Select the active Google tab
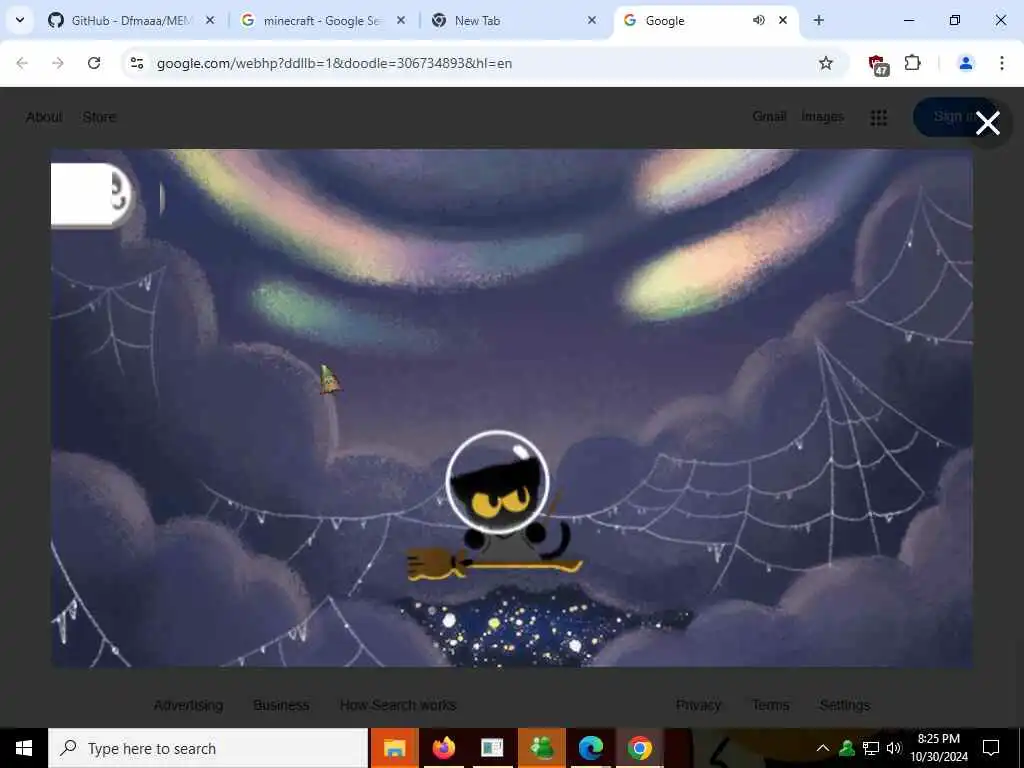The width and height of the screenshot is (1024, 768). pyautogui.click(x=705, y=20)
